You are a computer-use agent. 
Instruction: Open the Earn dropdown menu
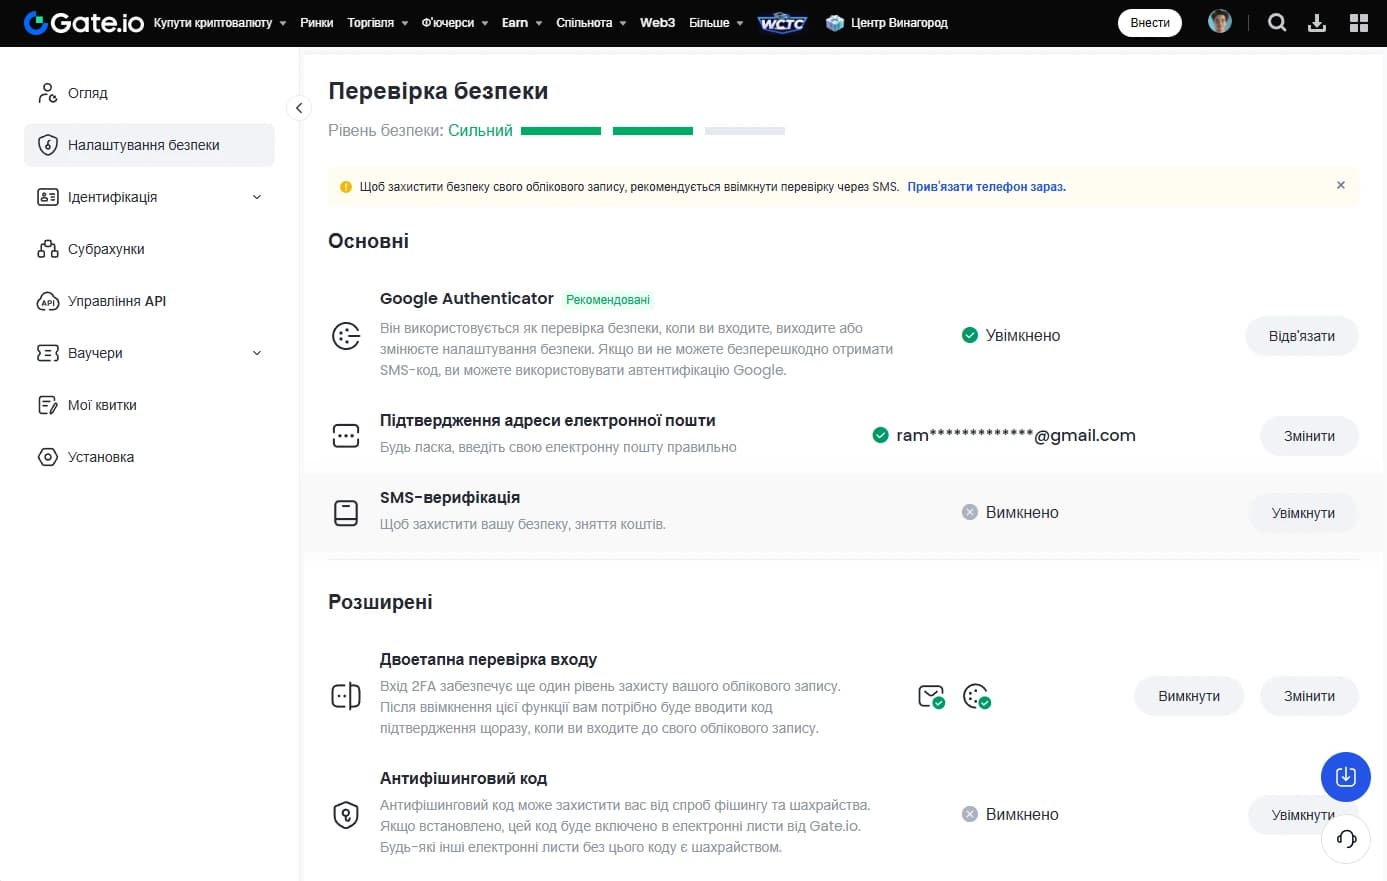click(x=522, y=22)
